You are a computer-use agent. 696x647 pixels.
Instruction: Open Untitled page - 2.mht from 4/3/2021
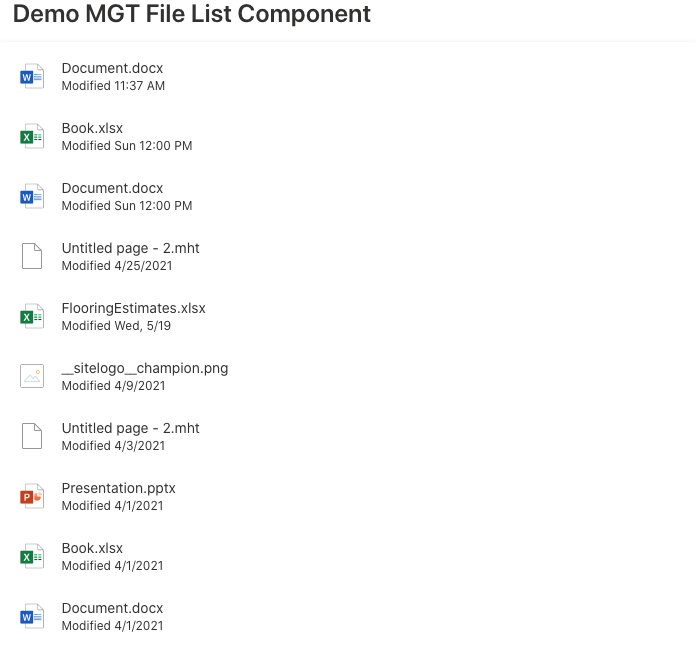tap(130, 428)
